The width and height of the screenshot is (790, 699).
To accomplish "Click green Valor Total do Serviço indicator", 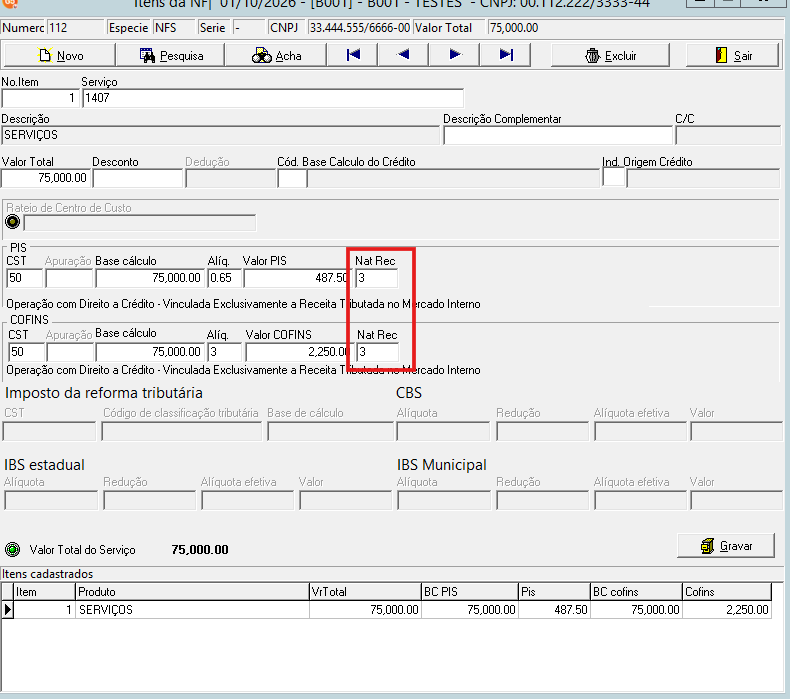I will click(13, 549).
